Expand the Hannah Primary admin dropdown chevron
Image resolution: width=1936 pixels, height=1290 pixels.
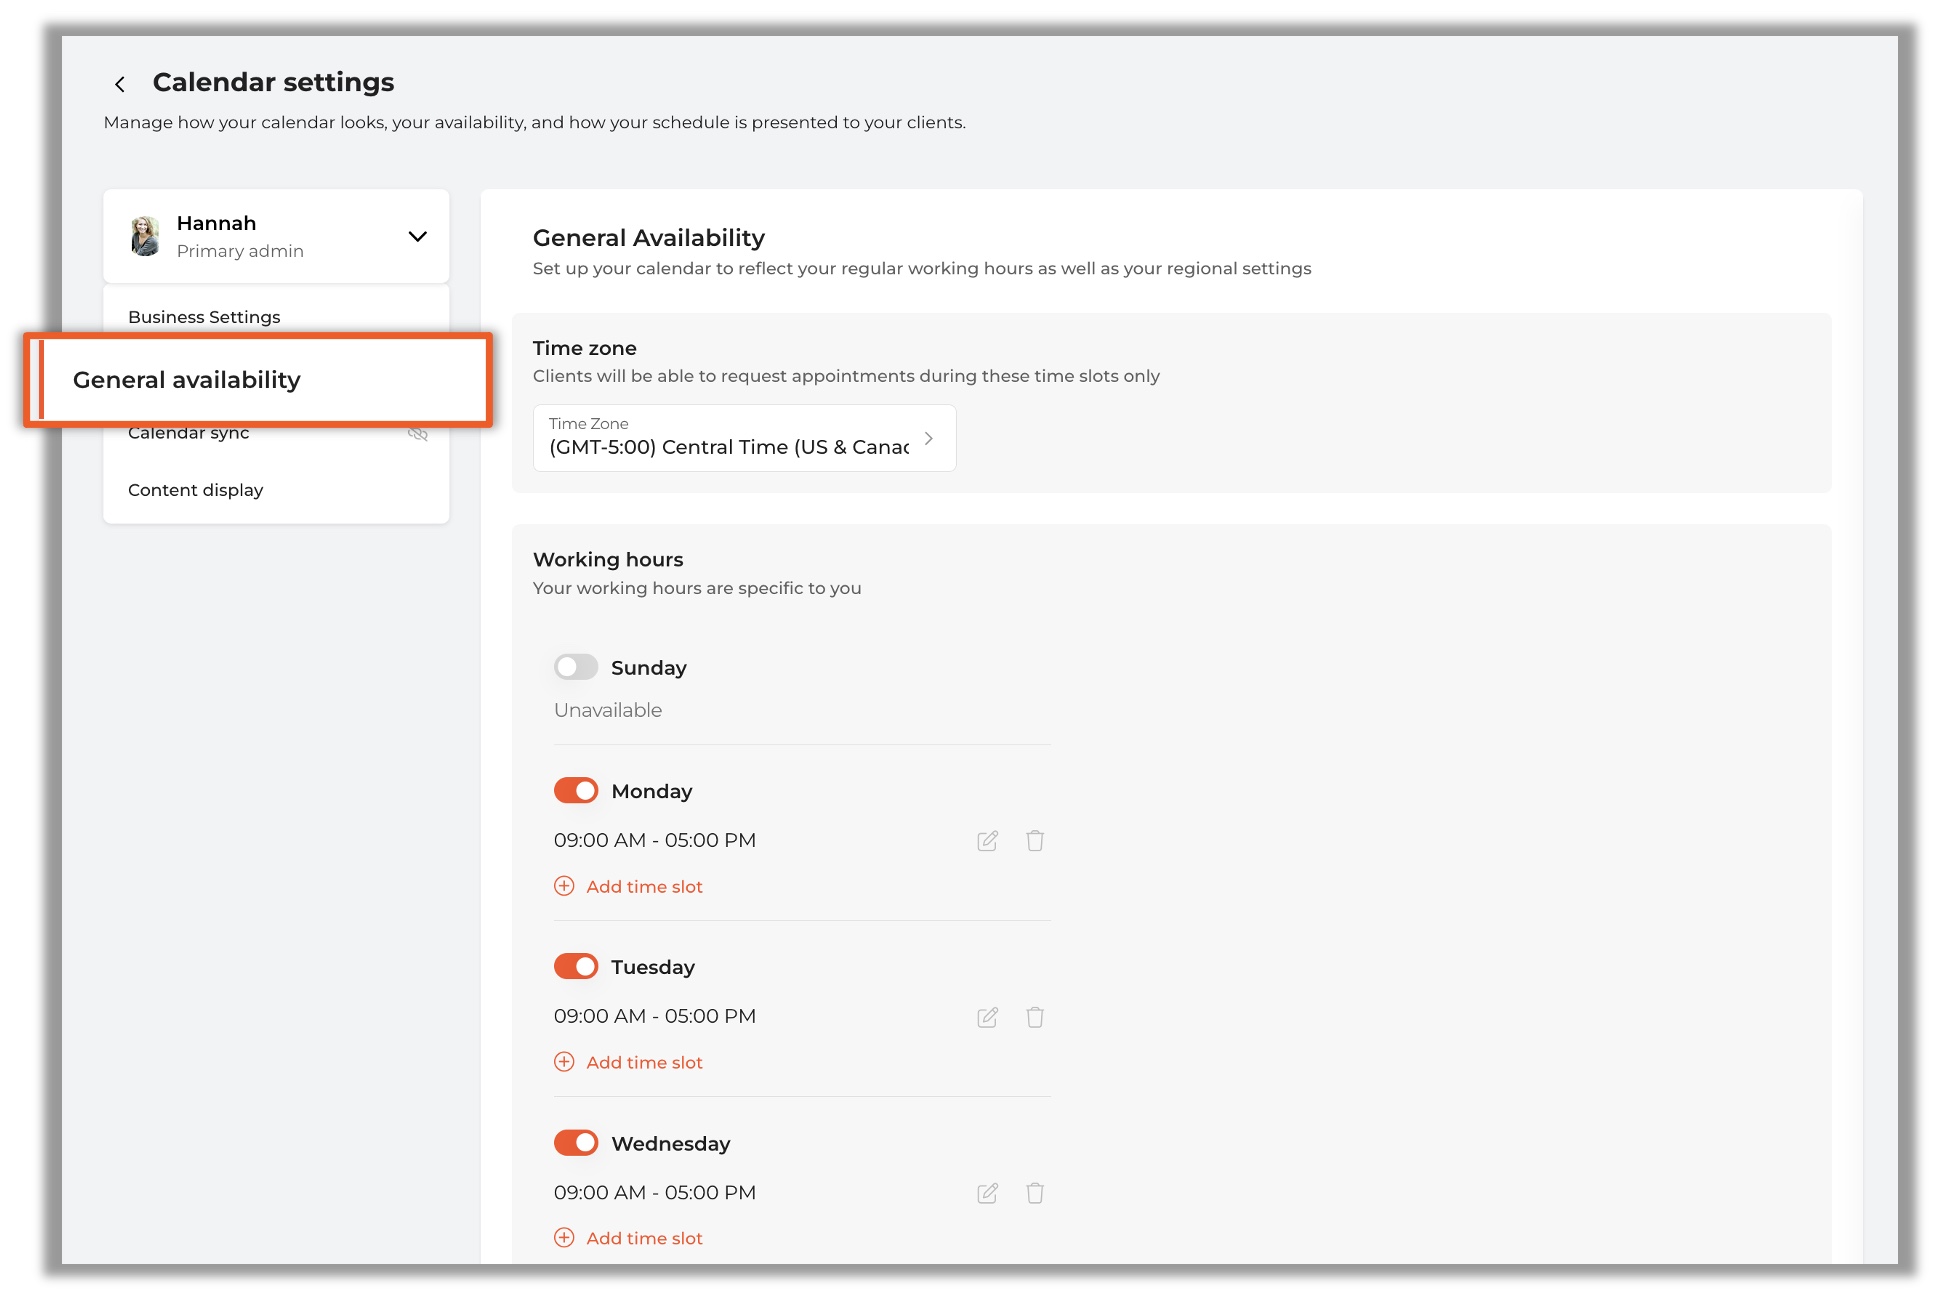418,237
